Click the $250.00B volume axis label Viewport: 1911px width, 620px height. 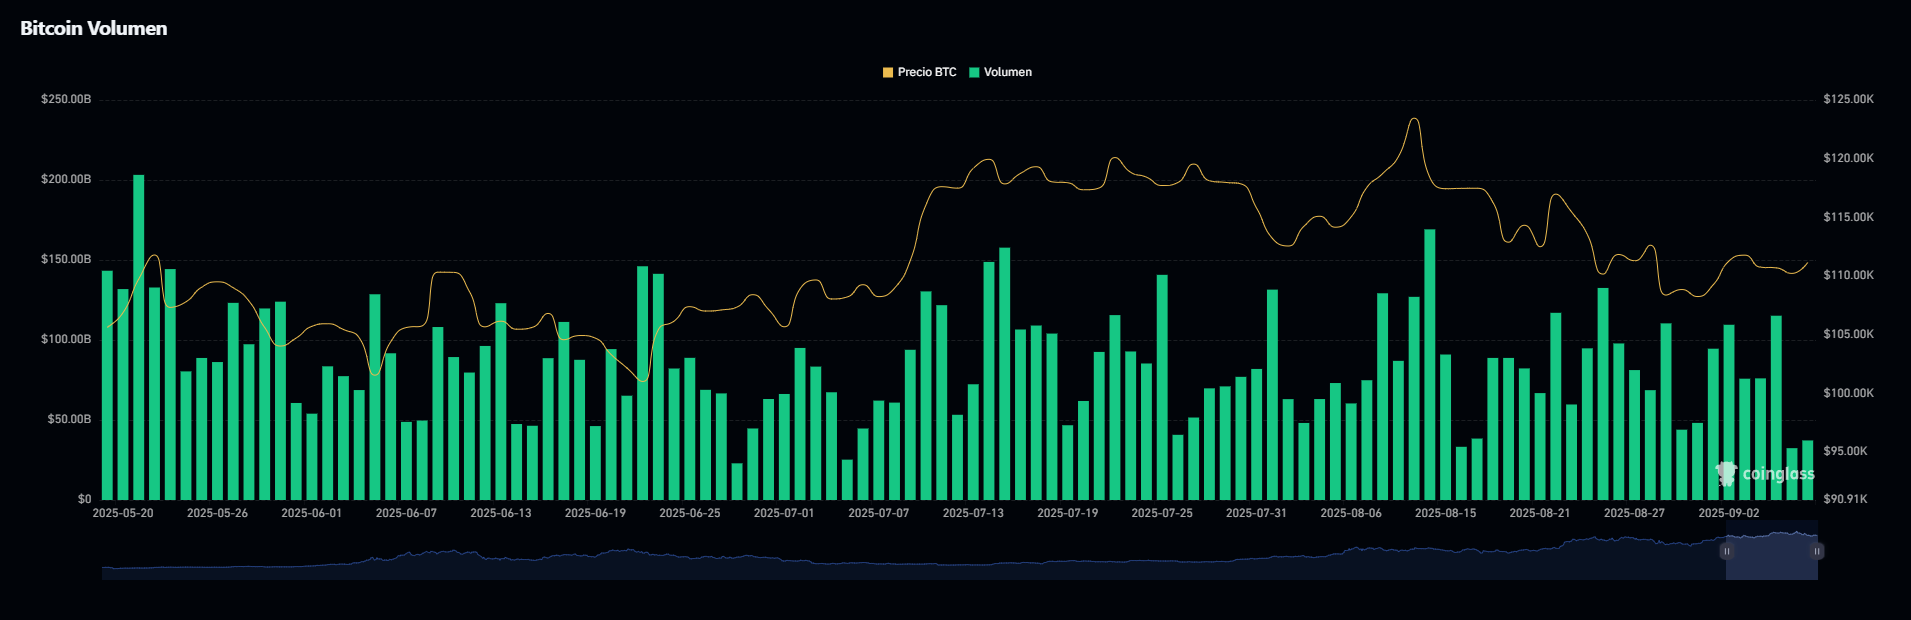pos(66,100)
